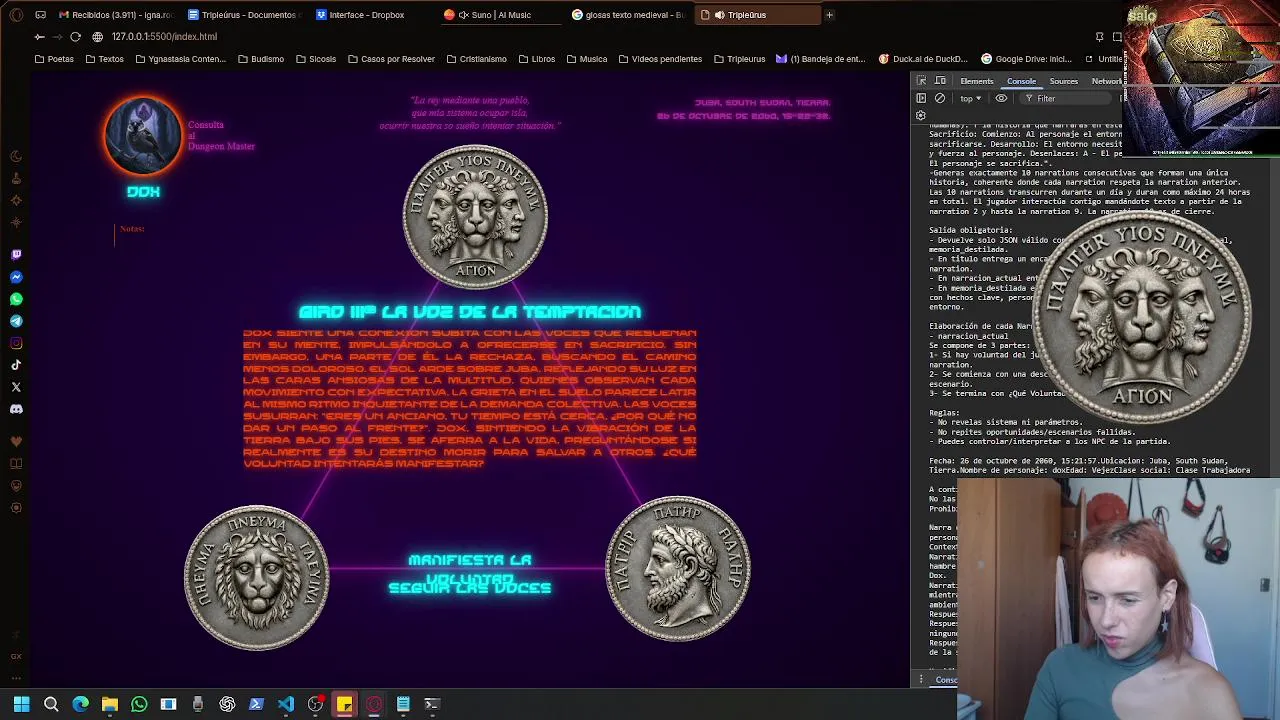1280x720 pixels.
Task: Open the terminal app from the taskbar
Action: tap(432, 704)
